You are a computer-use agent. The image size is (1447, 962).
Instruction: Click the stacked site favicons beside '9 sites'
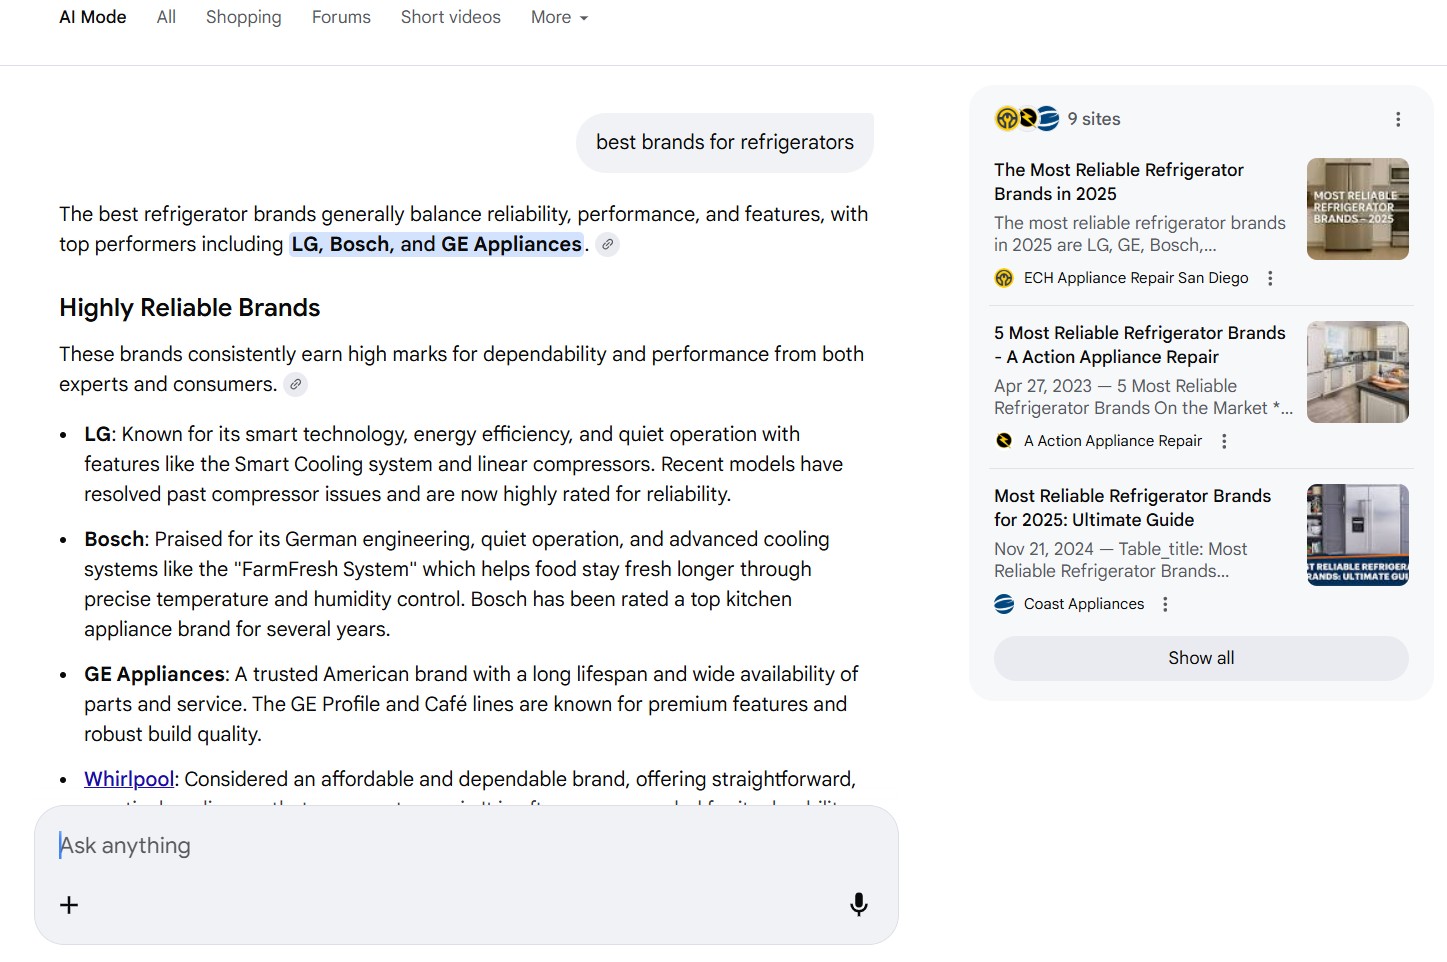[x=1027, y=119]
